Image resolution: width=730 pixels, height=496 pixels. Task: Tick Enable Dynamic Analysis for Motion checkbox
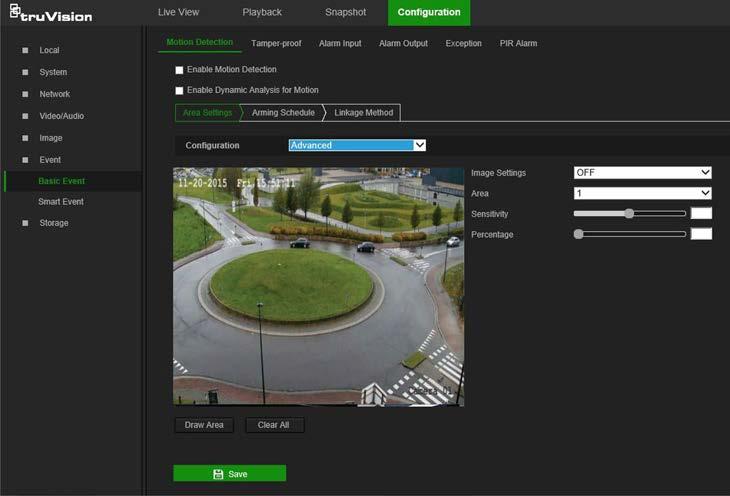179,90
